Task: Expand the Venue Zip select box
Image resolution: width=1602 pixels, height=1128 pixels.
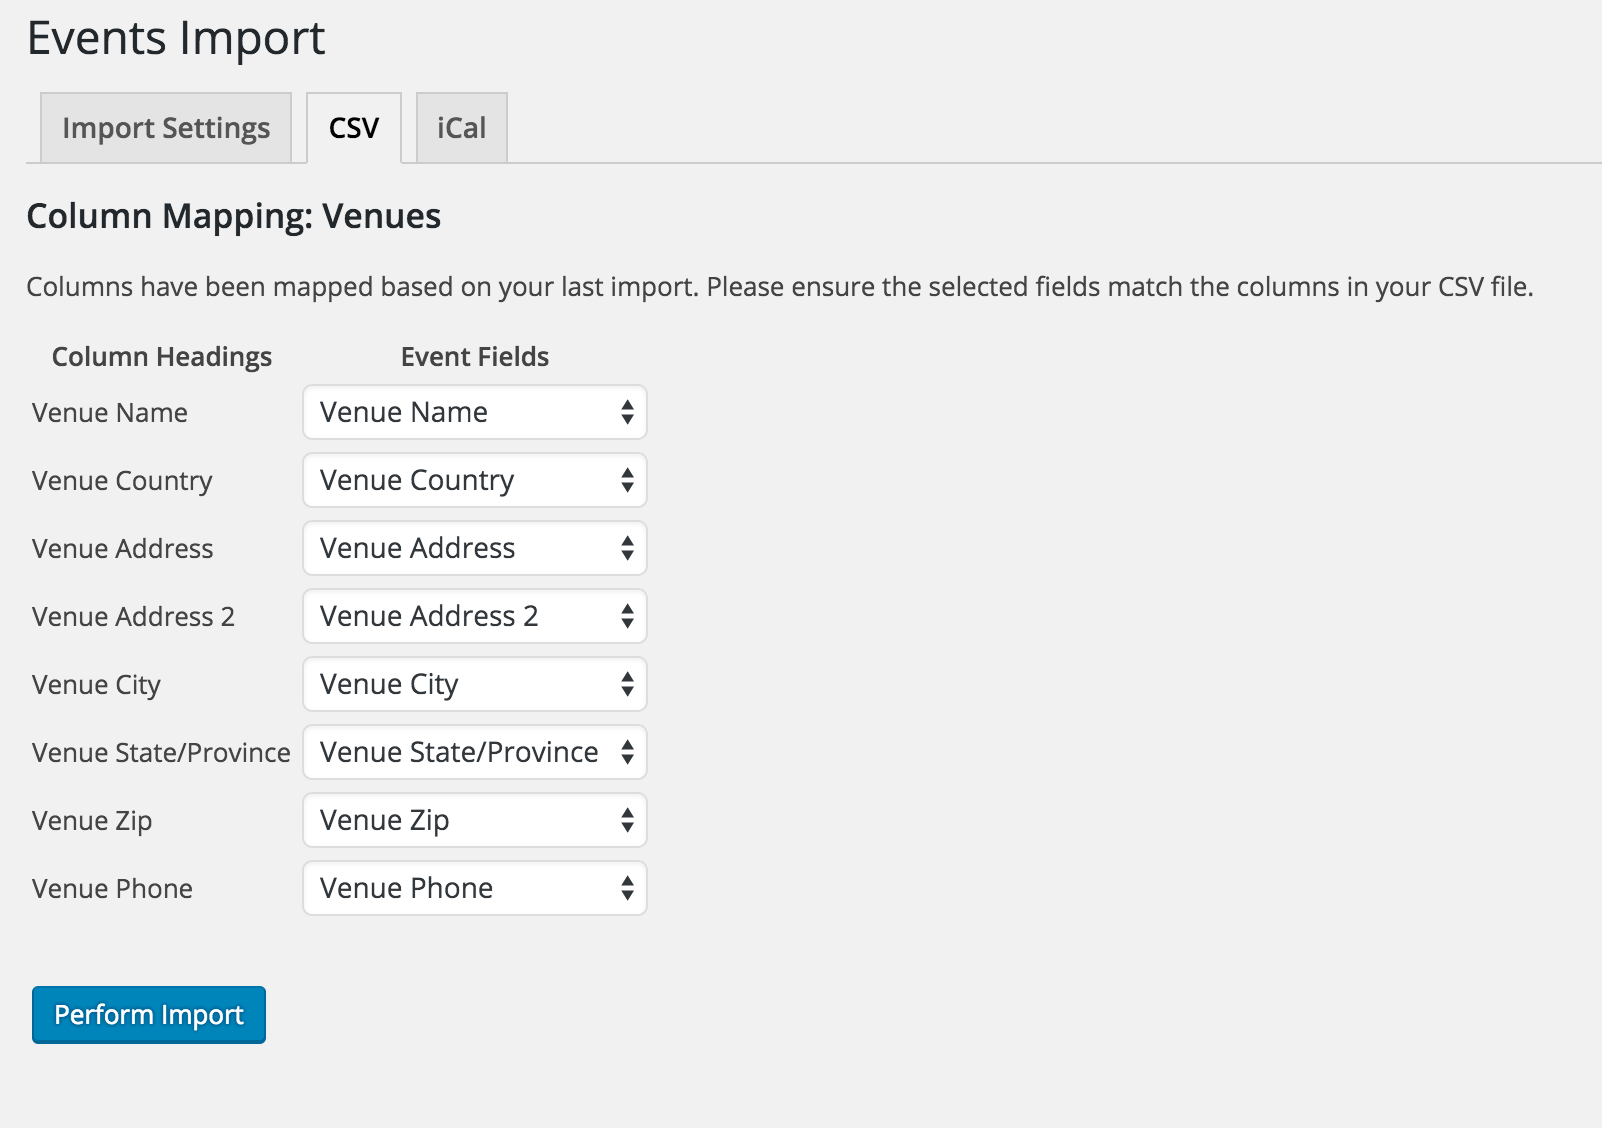Action: click(475, 820)
